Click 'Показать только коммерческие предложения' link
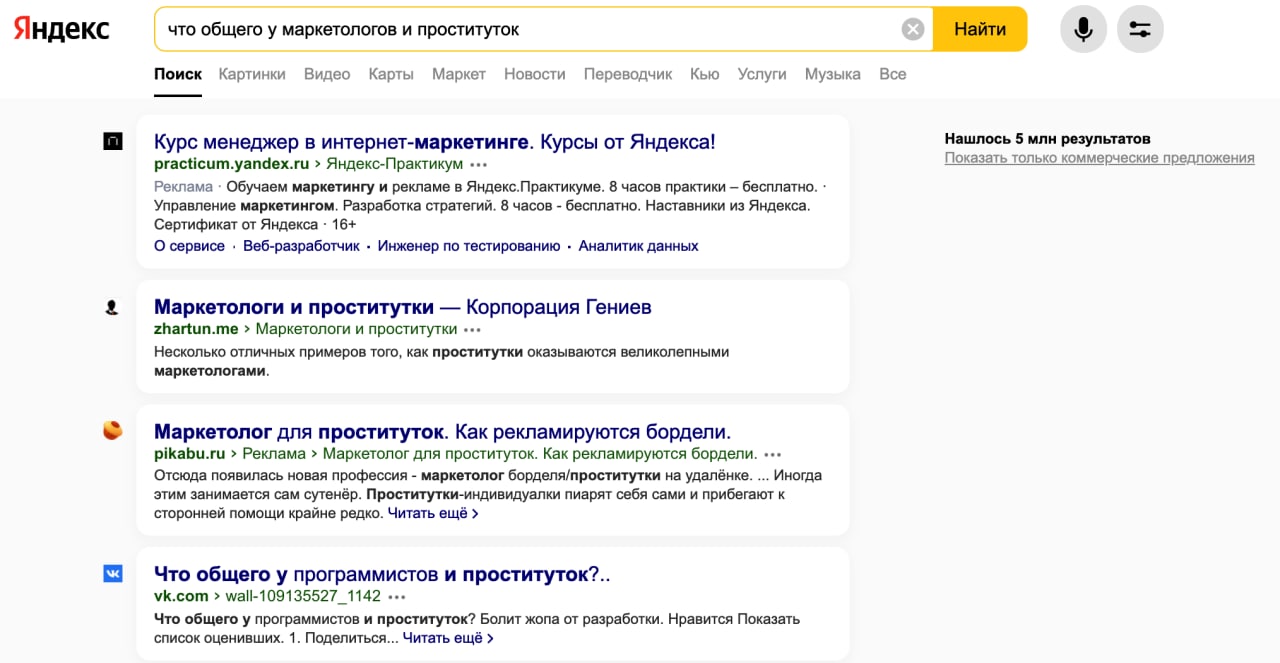1280x663 pixels. pos(1099,158)
